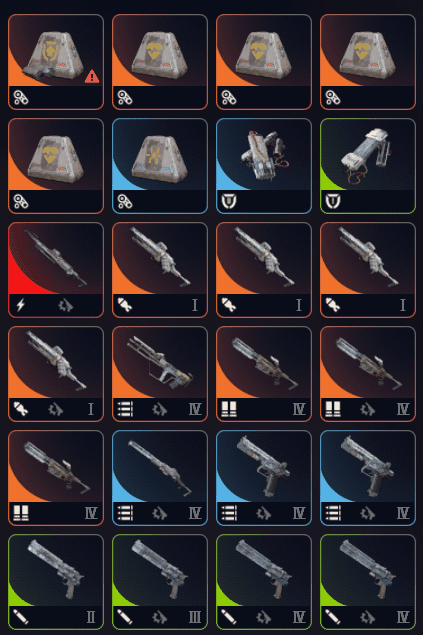
Task: Select the blue-rarity supply crate
Action: [x=160, y=166]
